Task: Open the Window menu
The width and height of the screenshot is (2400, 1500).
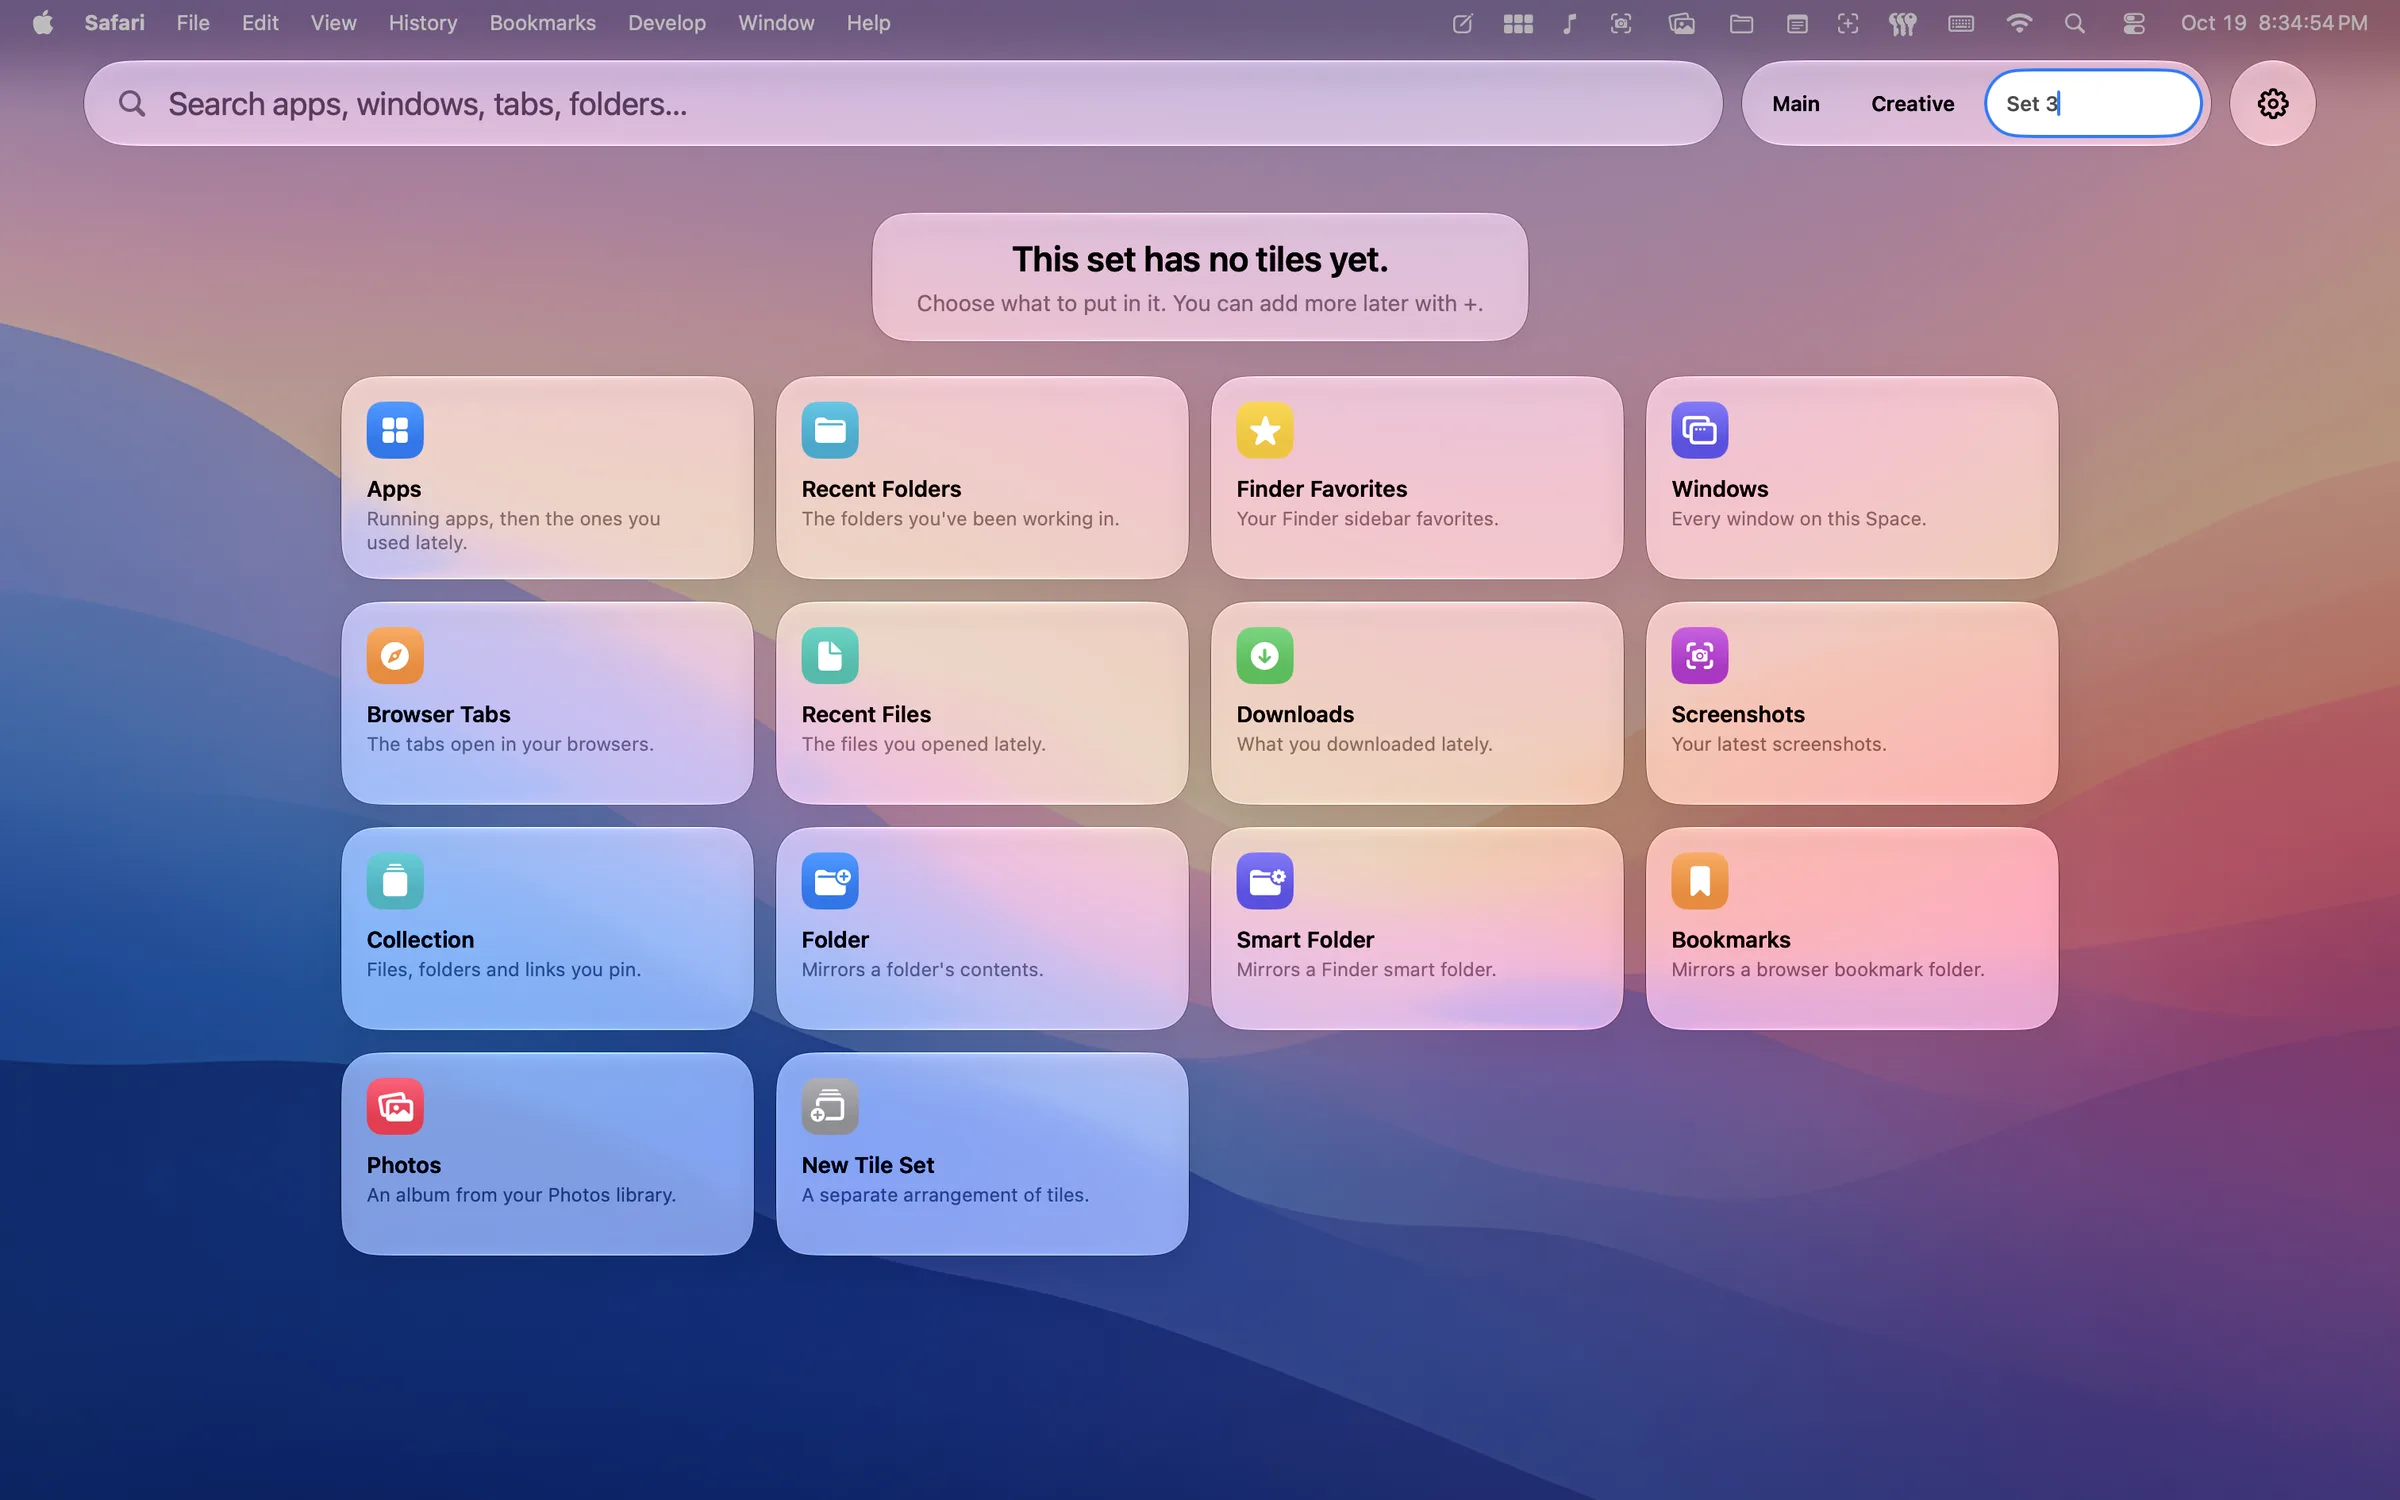Action: (x=776, y=22)
